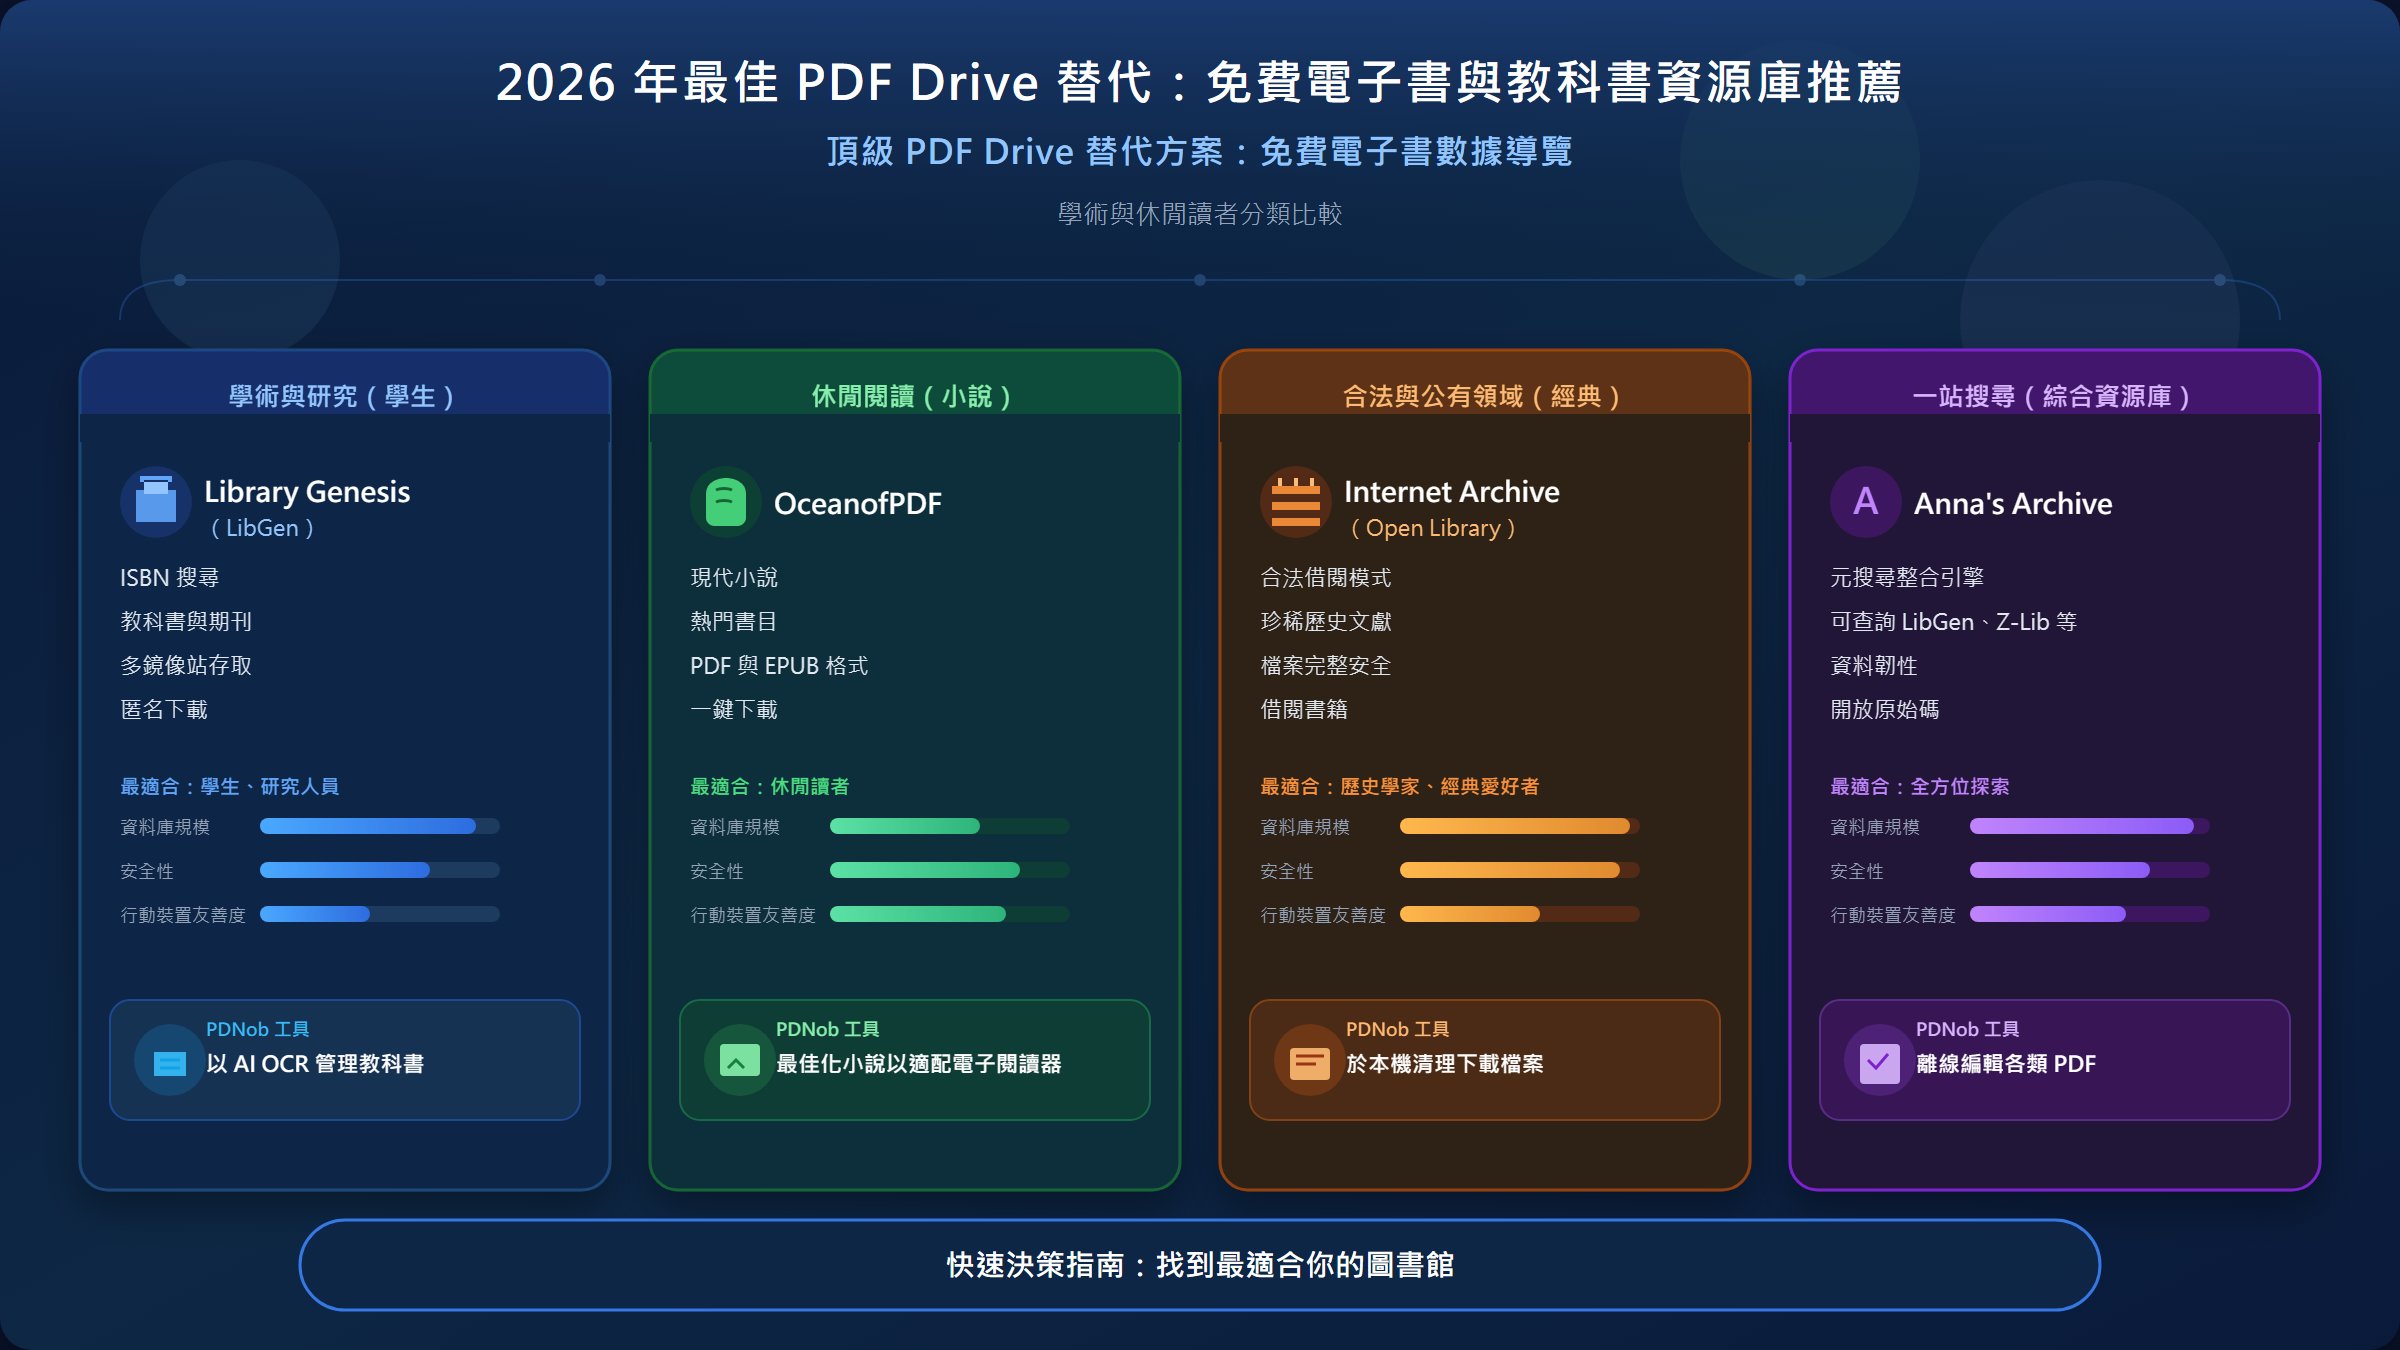Viewport: 2400px width, 1350px height.
Task: Click the Library Genesis title text
Action: coord(307,492)
